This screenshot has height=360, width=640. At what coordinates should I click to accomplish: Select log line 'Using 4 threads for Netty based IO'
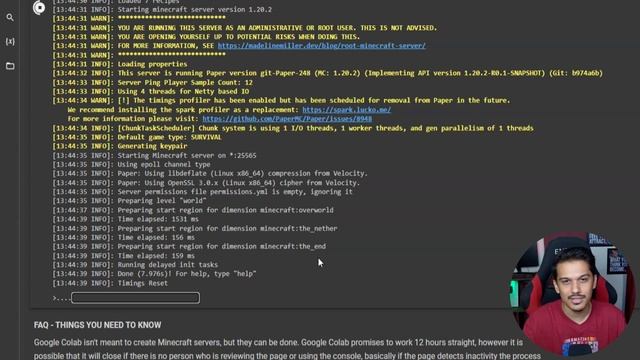(x=151, y=91)
